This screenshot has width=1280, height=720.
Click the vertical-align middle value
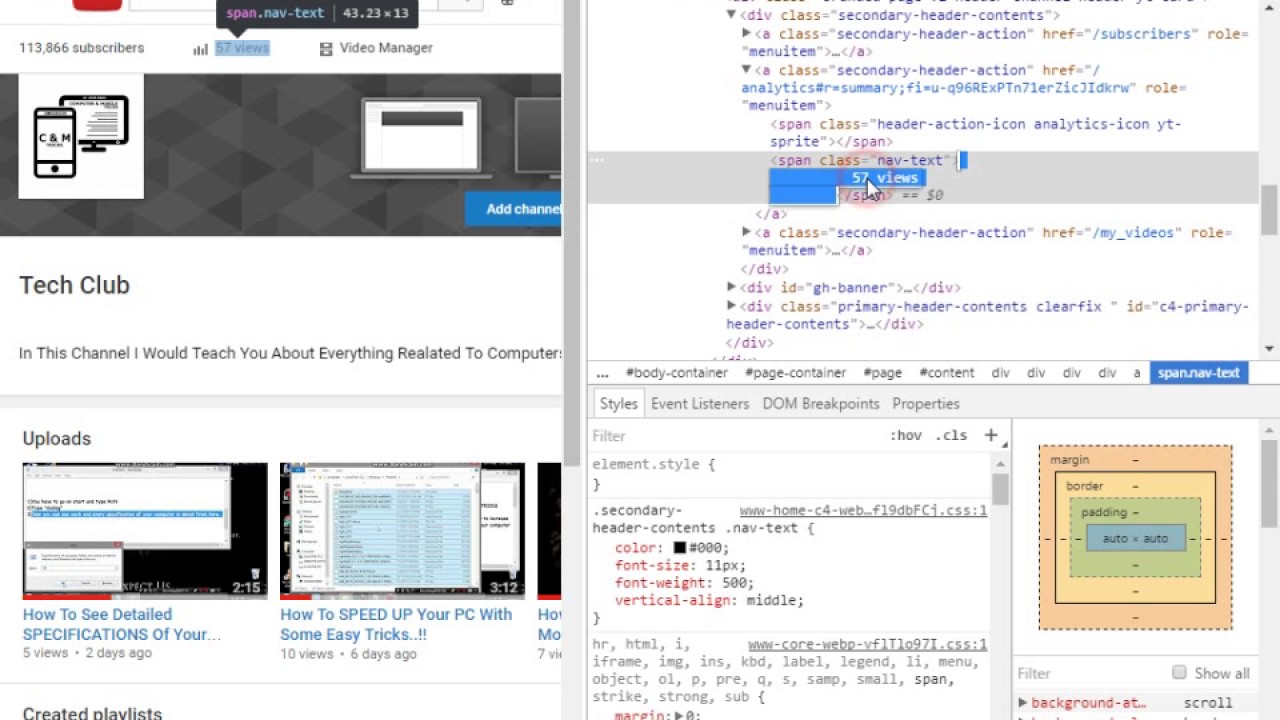pos(772,601)
